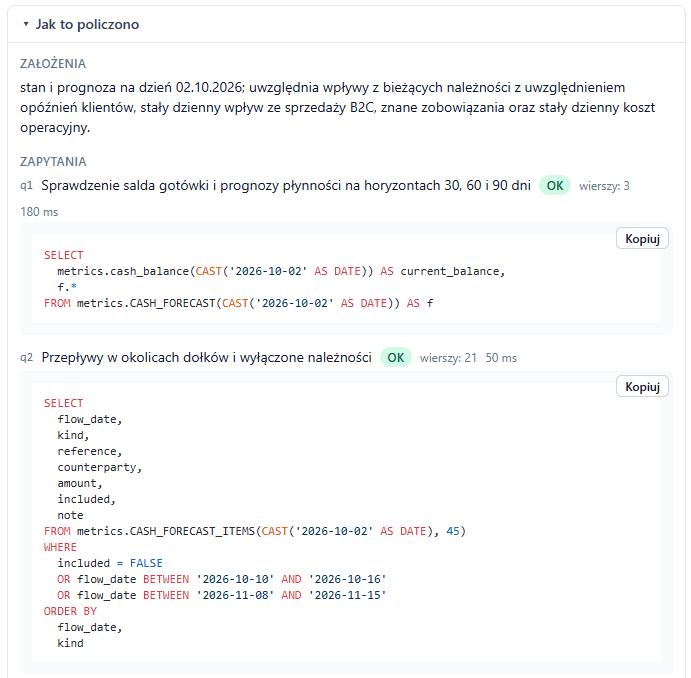The image size is (691, 678).
Task: Click the disclosure triangle beside Jak to policzono
Action: click(x=26, y=24)
